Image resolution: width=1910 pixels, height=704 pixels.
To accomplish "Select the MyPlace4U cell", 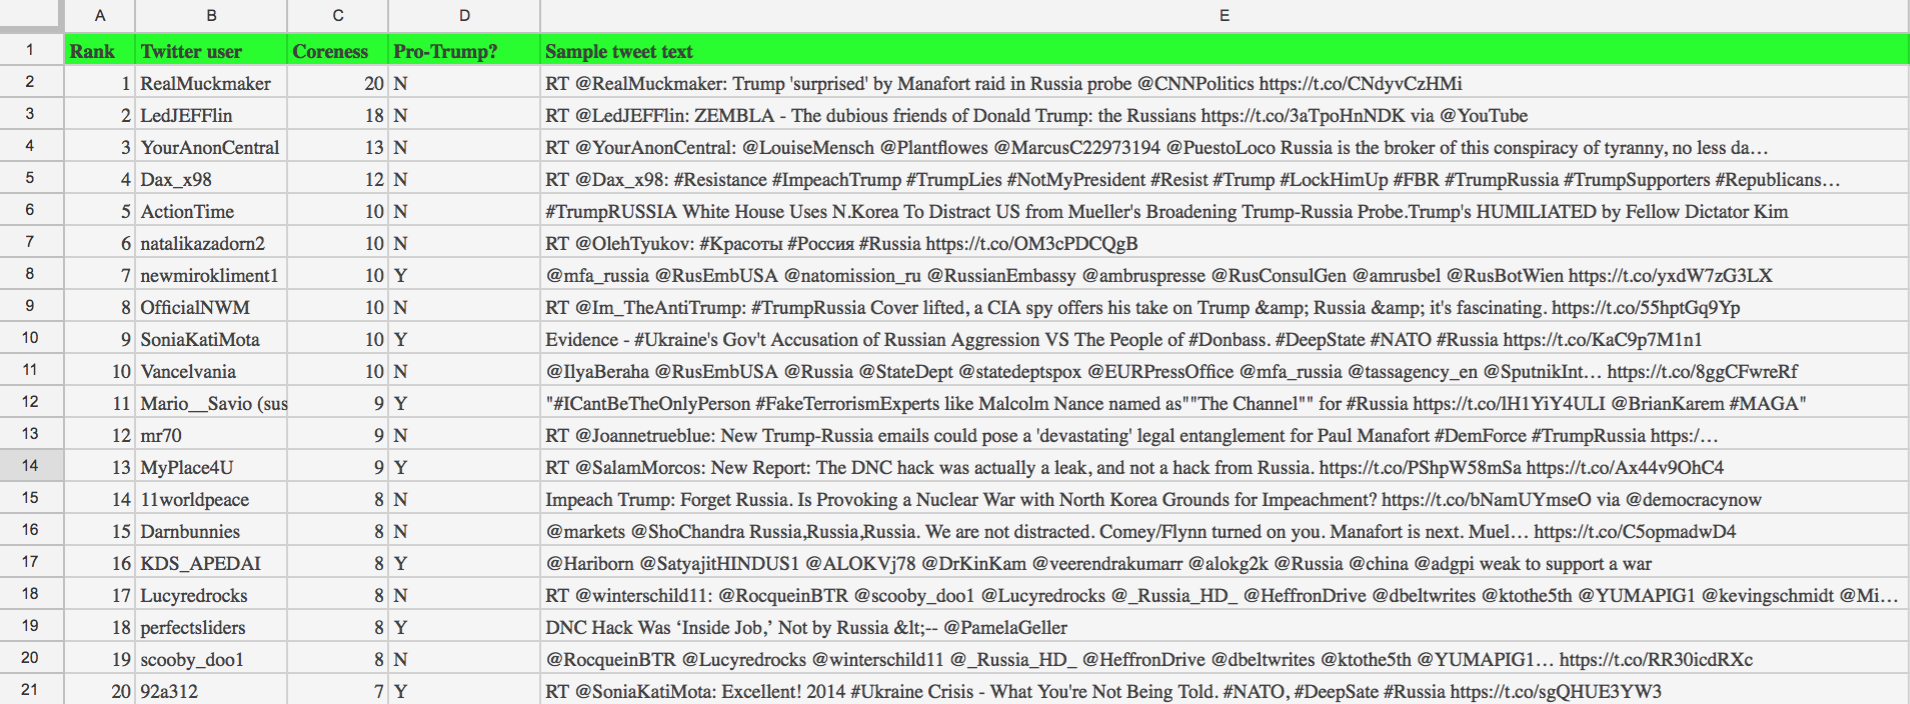I will coord(211,467).
